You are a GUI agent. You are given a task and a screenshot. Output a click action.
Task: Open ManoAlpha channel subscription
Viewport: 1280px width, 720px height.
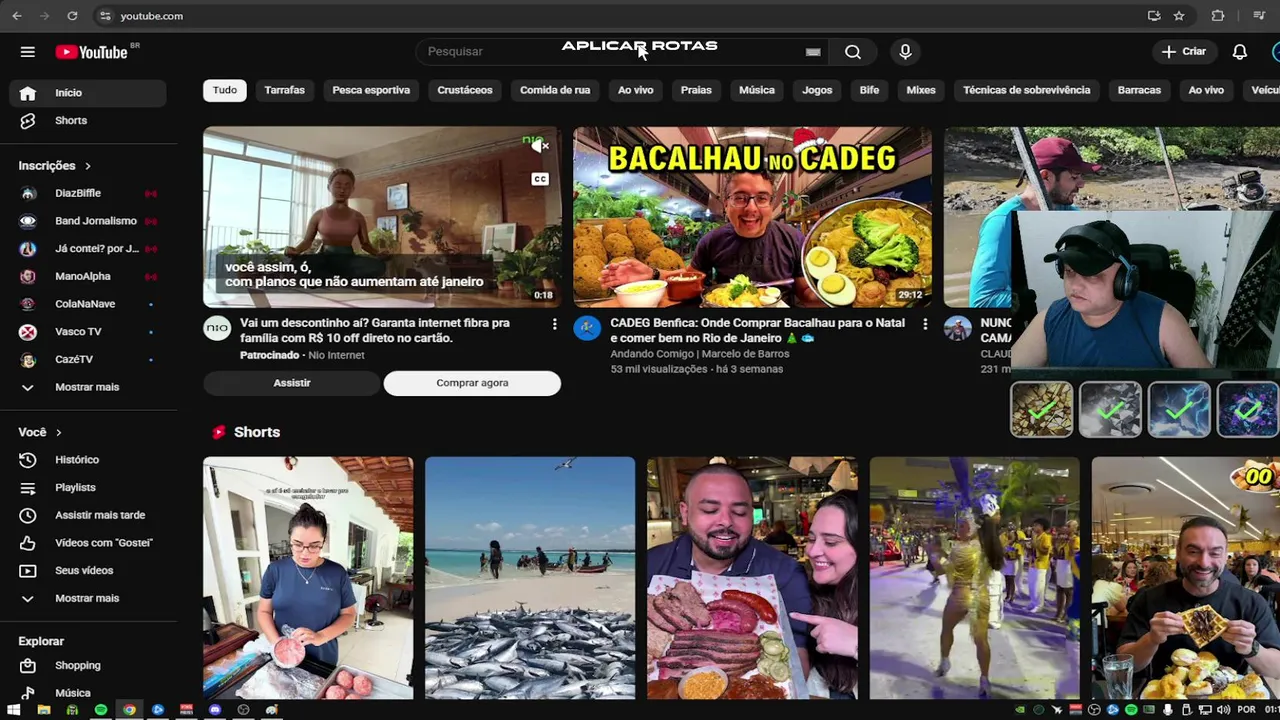(88, 276)
